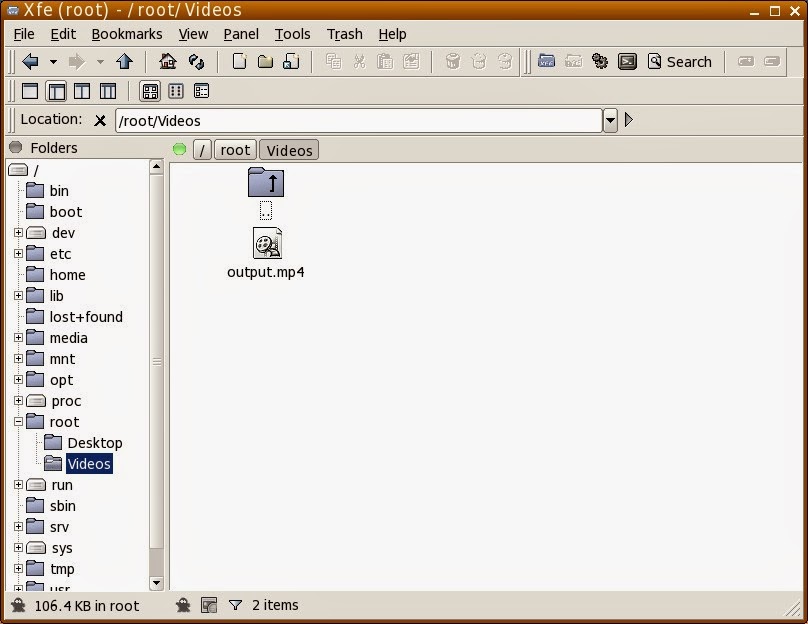Expand the mnt folder node

(x=19, y=358)
